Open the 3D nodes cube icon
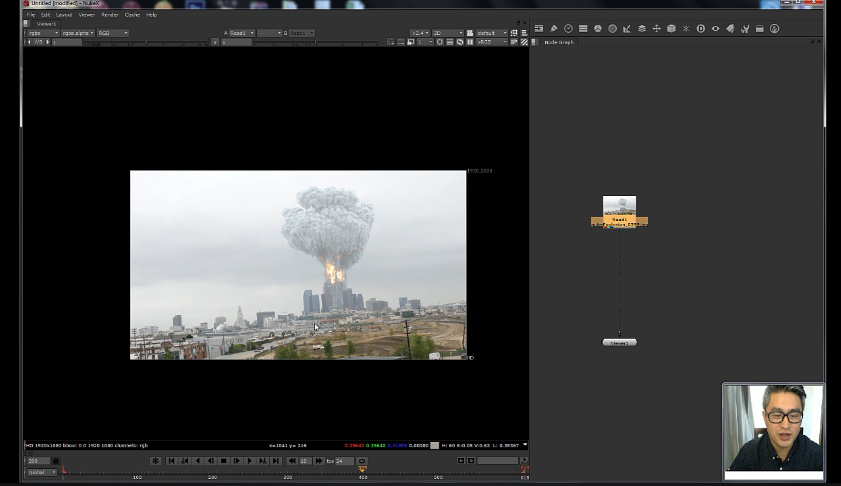841x486 pixels. (x=671, y=29)
